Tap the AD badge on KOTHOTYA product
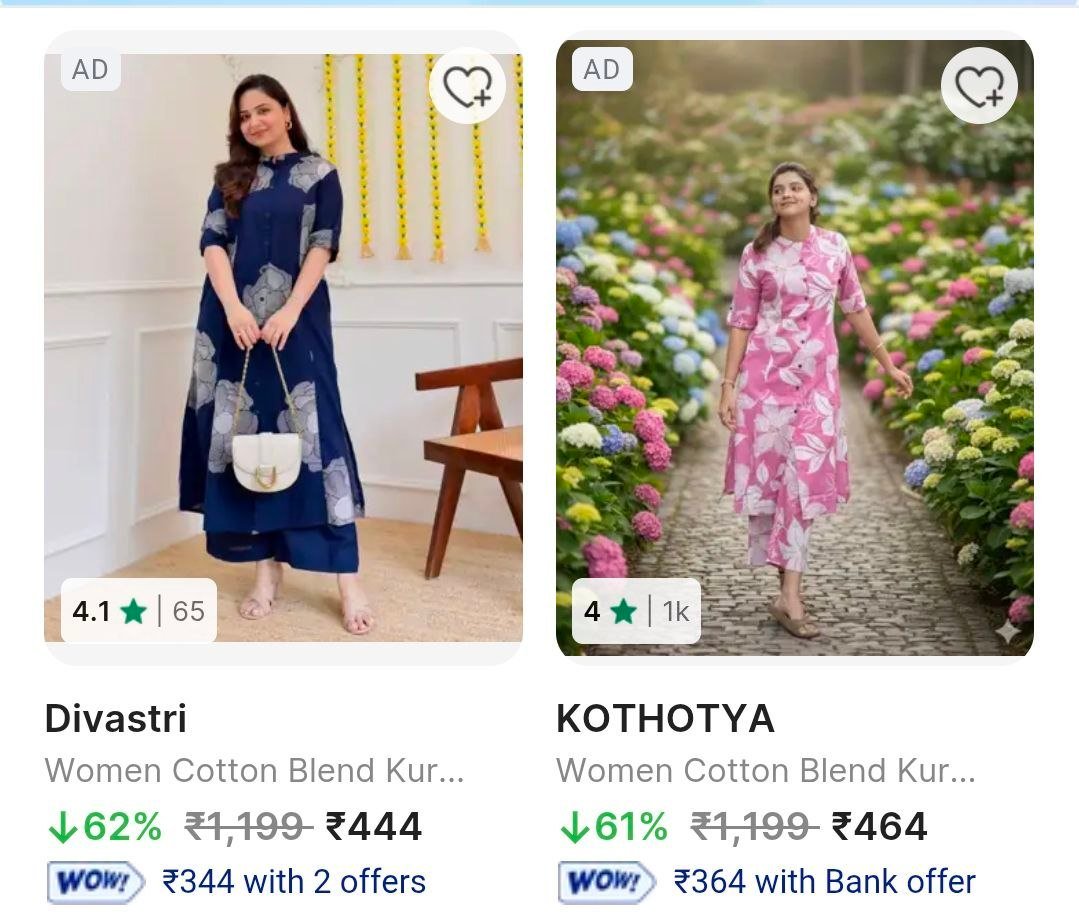1079x918 pixels. (x=601, y=70)
